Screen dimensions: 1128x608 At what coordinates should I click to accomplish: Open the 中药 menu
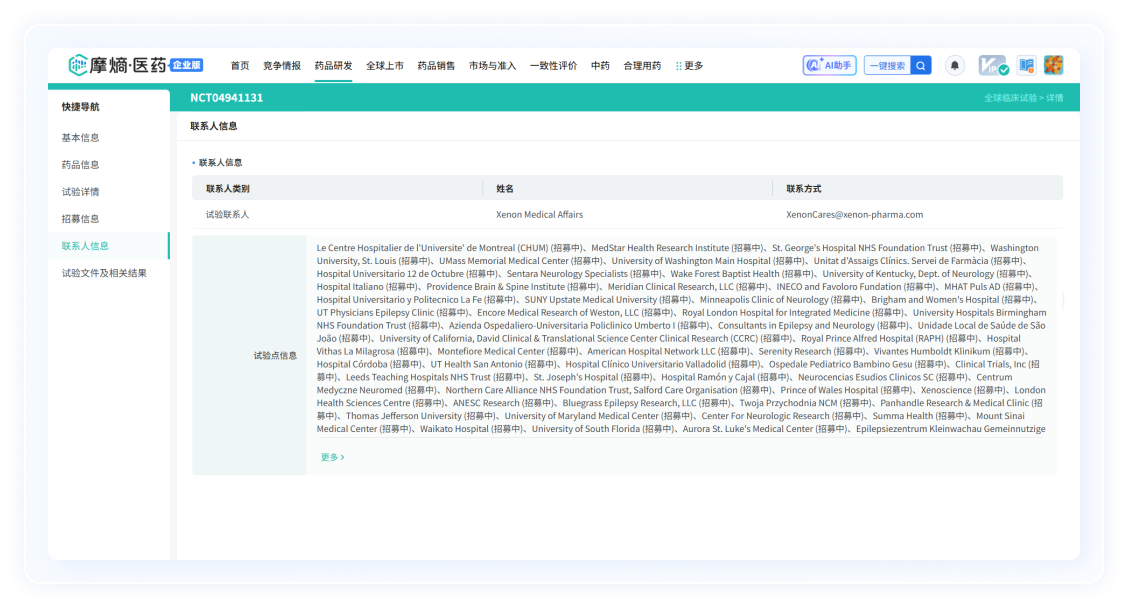pyautogui.click(x=600, y=65)
